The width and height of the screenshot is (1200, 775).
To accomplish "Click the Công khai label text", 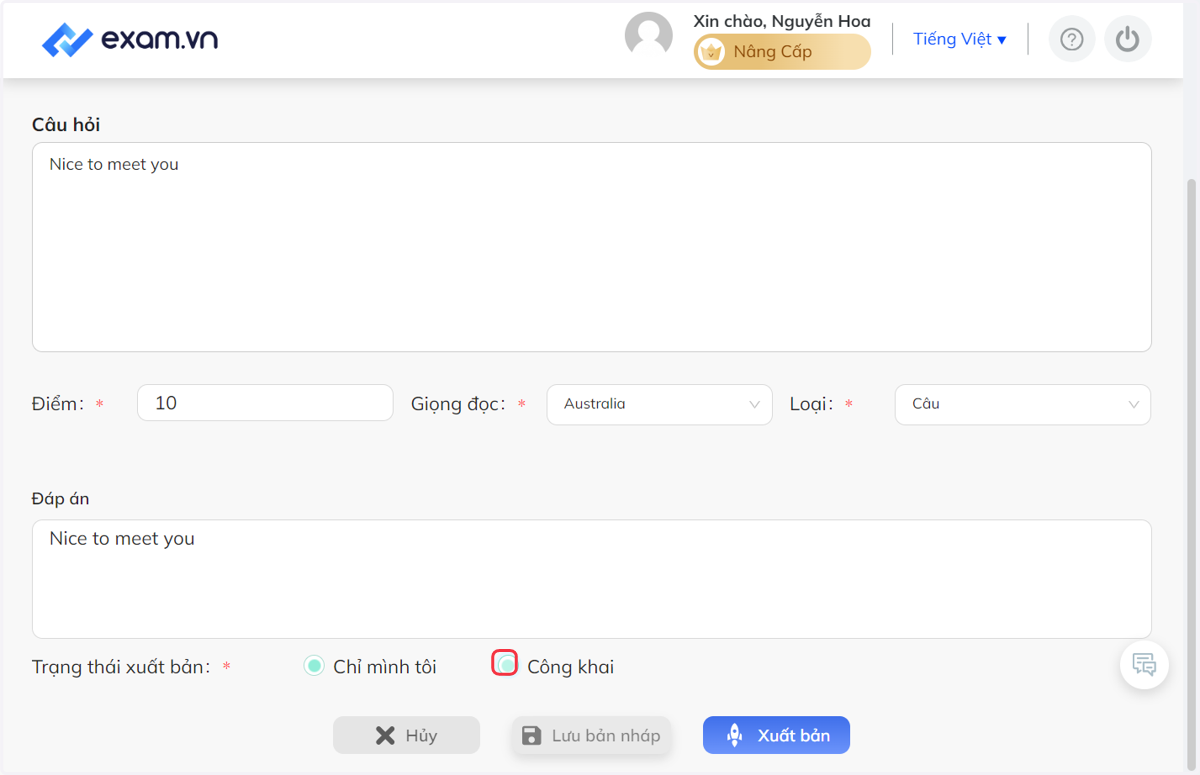I will click(x=571, y=667).
